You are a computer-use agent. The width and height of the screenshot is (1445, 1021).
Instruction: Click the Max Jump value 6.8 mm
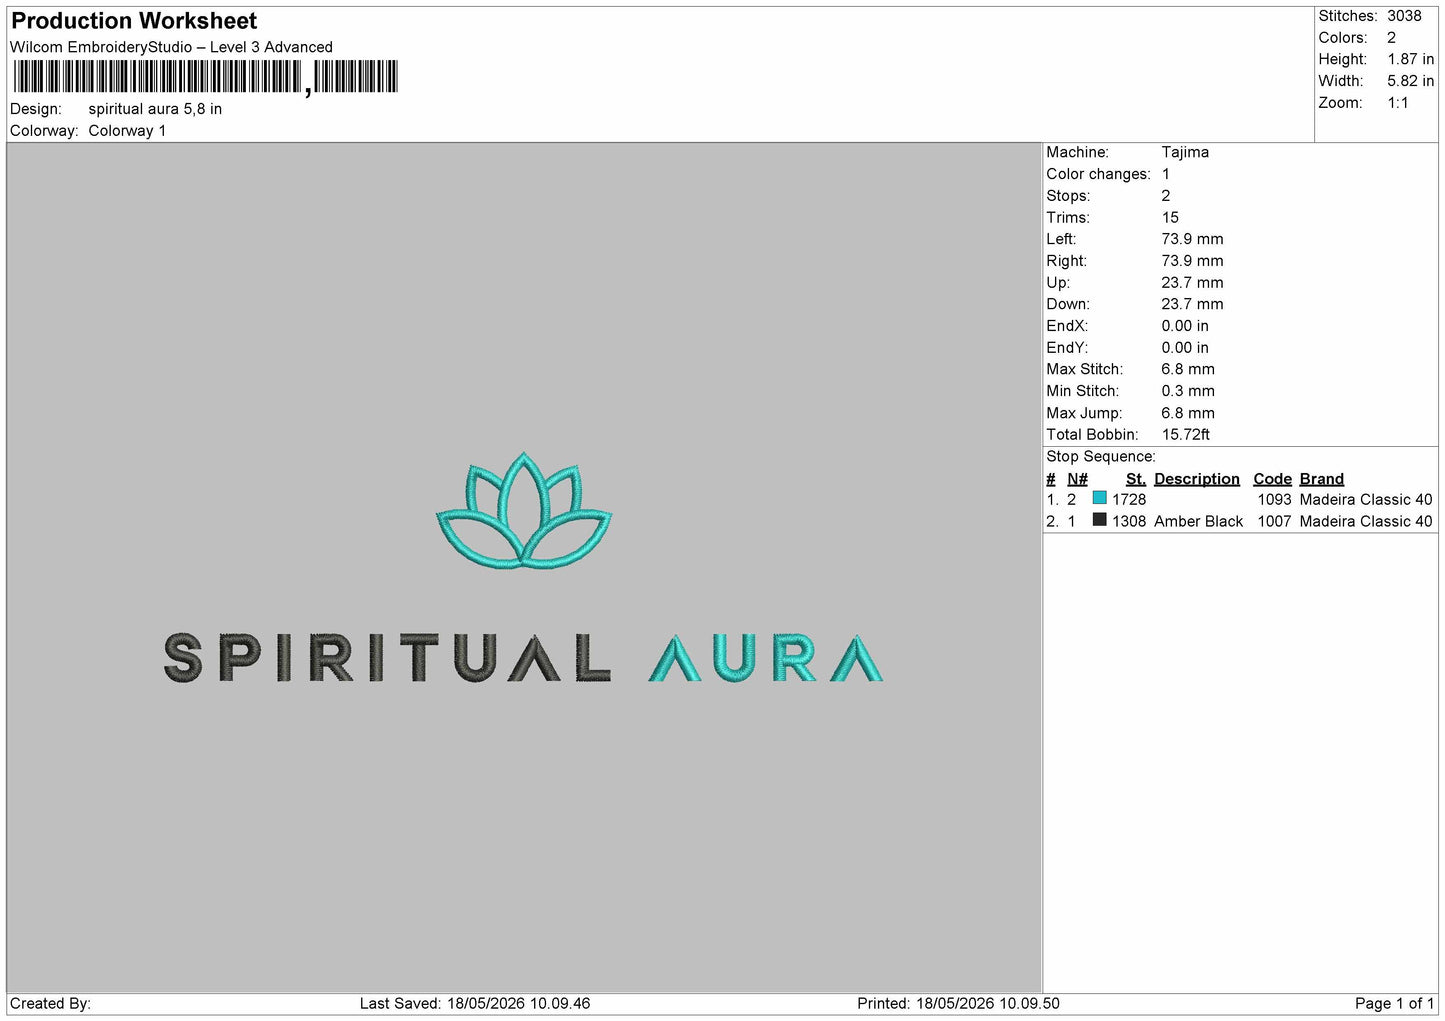[1188, 413]
